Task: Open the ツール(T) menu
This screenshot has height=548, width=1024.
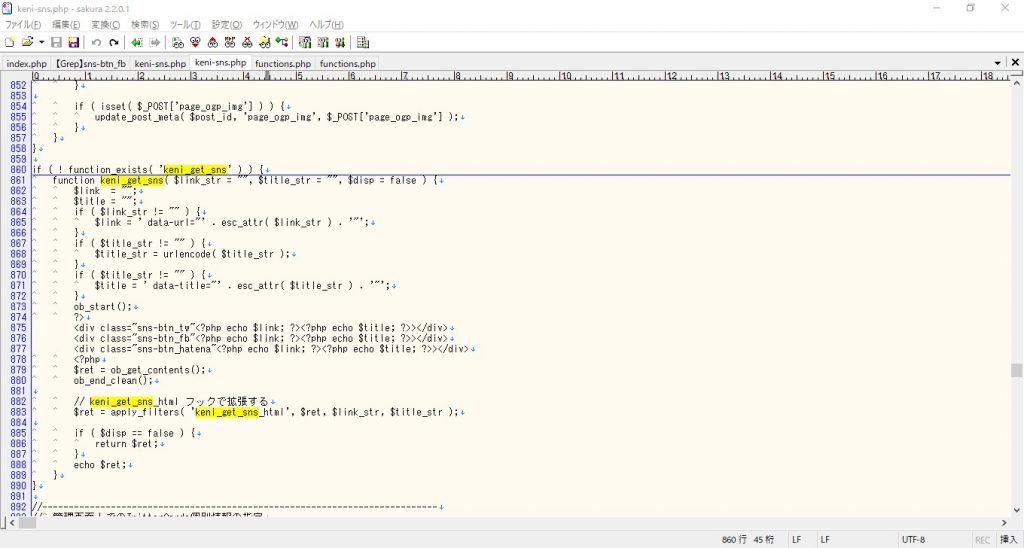Action: [185, 25]
